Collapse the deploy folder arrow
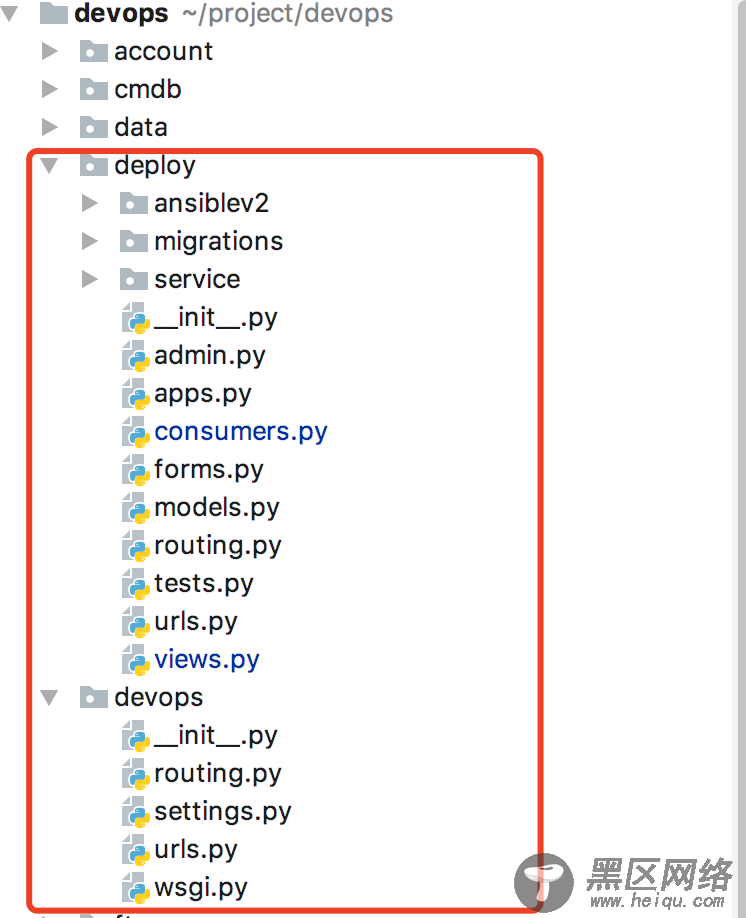 point(49,166)
